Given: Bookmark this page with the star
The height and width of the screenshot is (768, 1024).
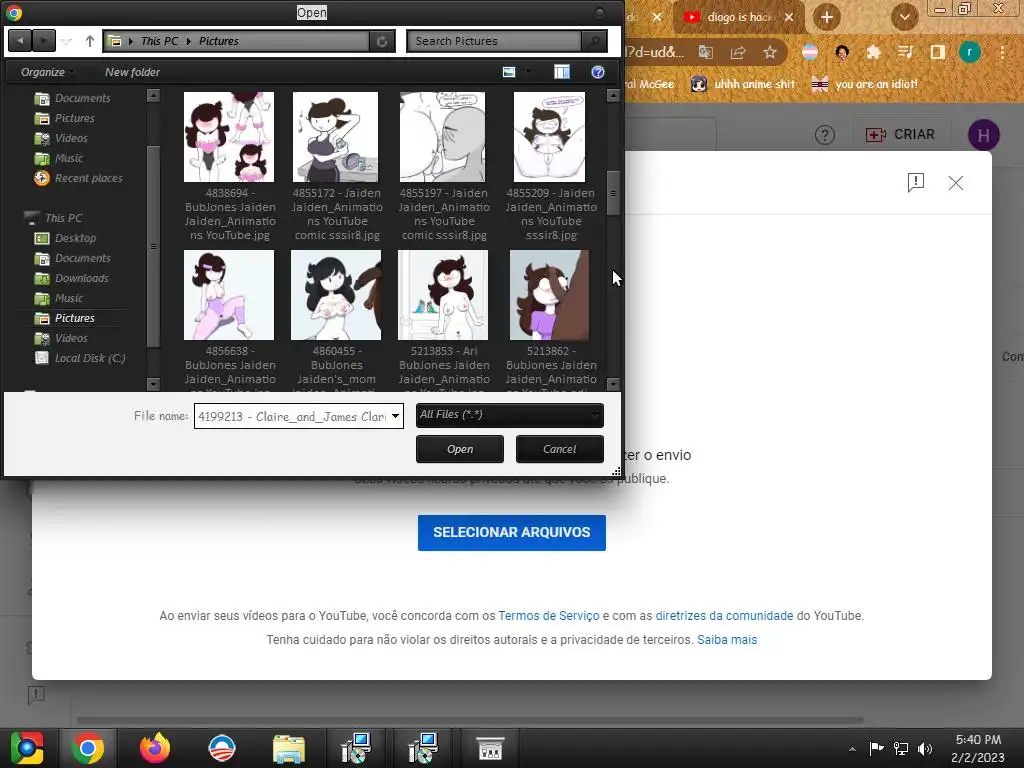Looking at the screenshot, I should 770,52.
